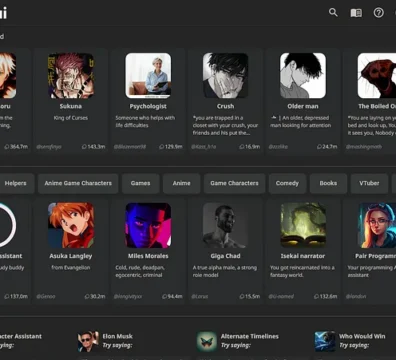Open the Older man character avatar
Viewport: 396px width, 360px height.
[x=303, y=76]
